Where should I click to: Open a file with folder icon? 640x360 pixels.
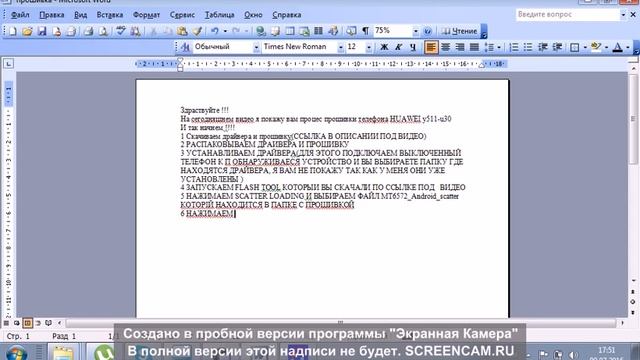point(27,31)
